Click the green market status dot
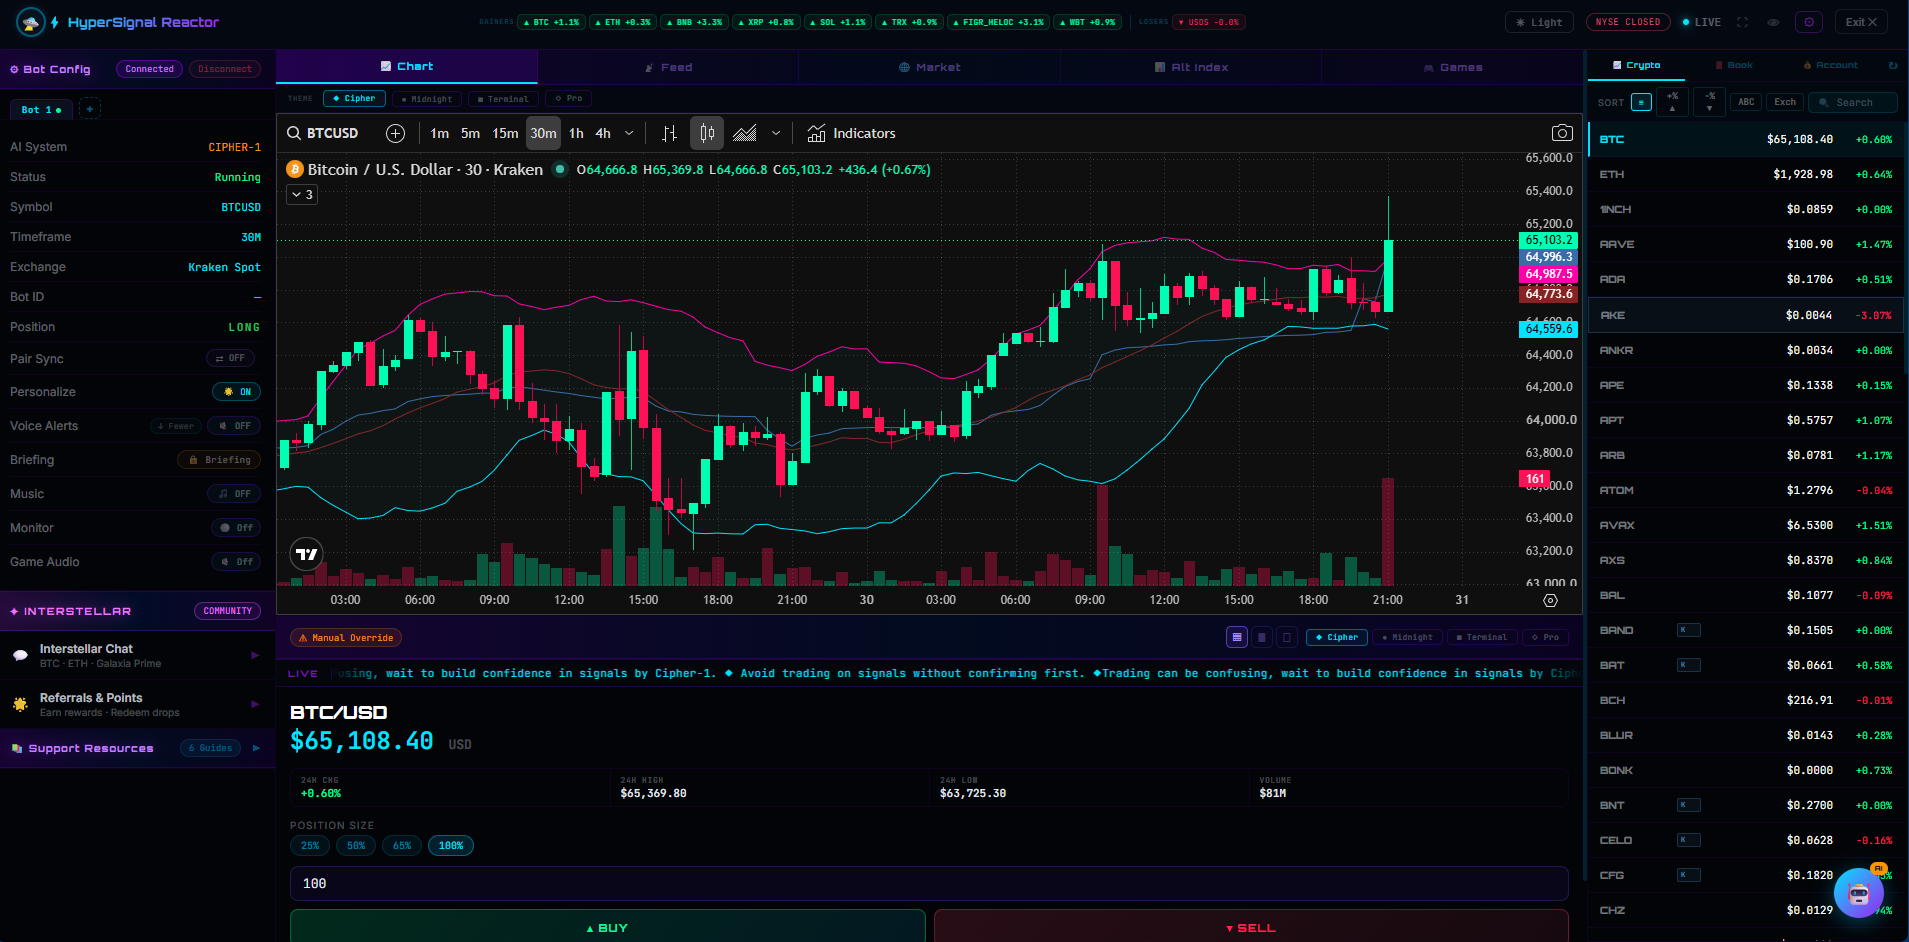The width and height of the screenshot is (1909, 942). click(x=560, y=169)
